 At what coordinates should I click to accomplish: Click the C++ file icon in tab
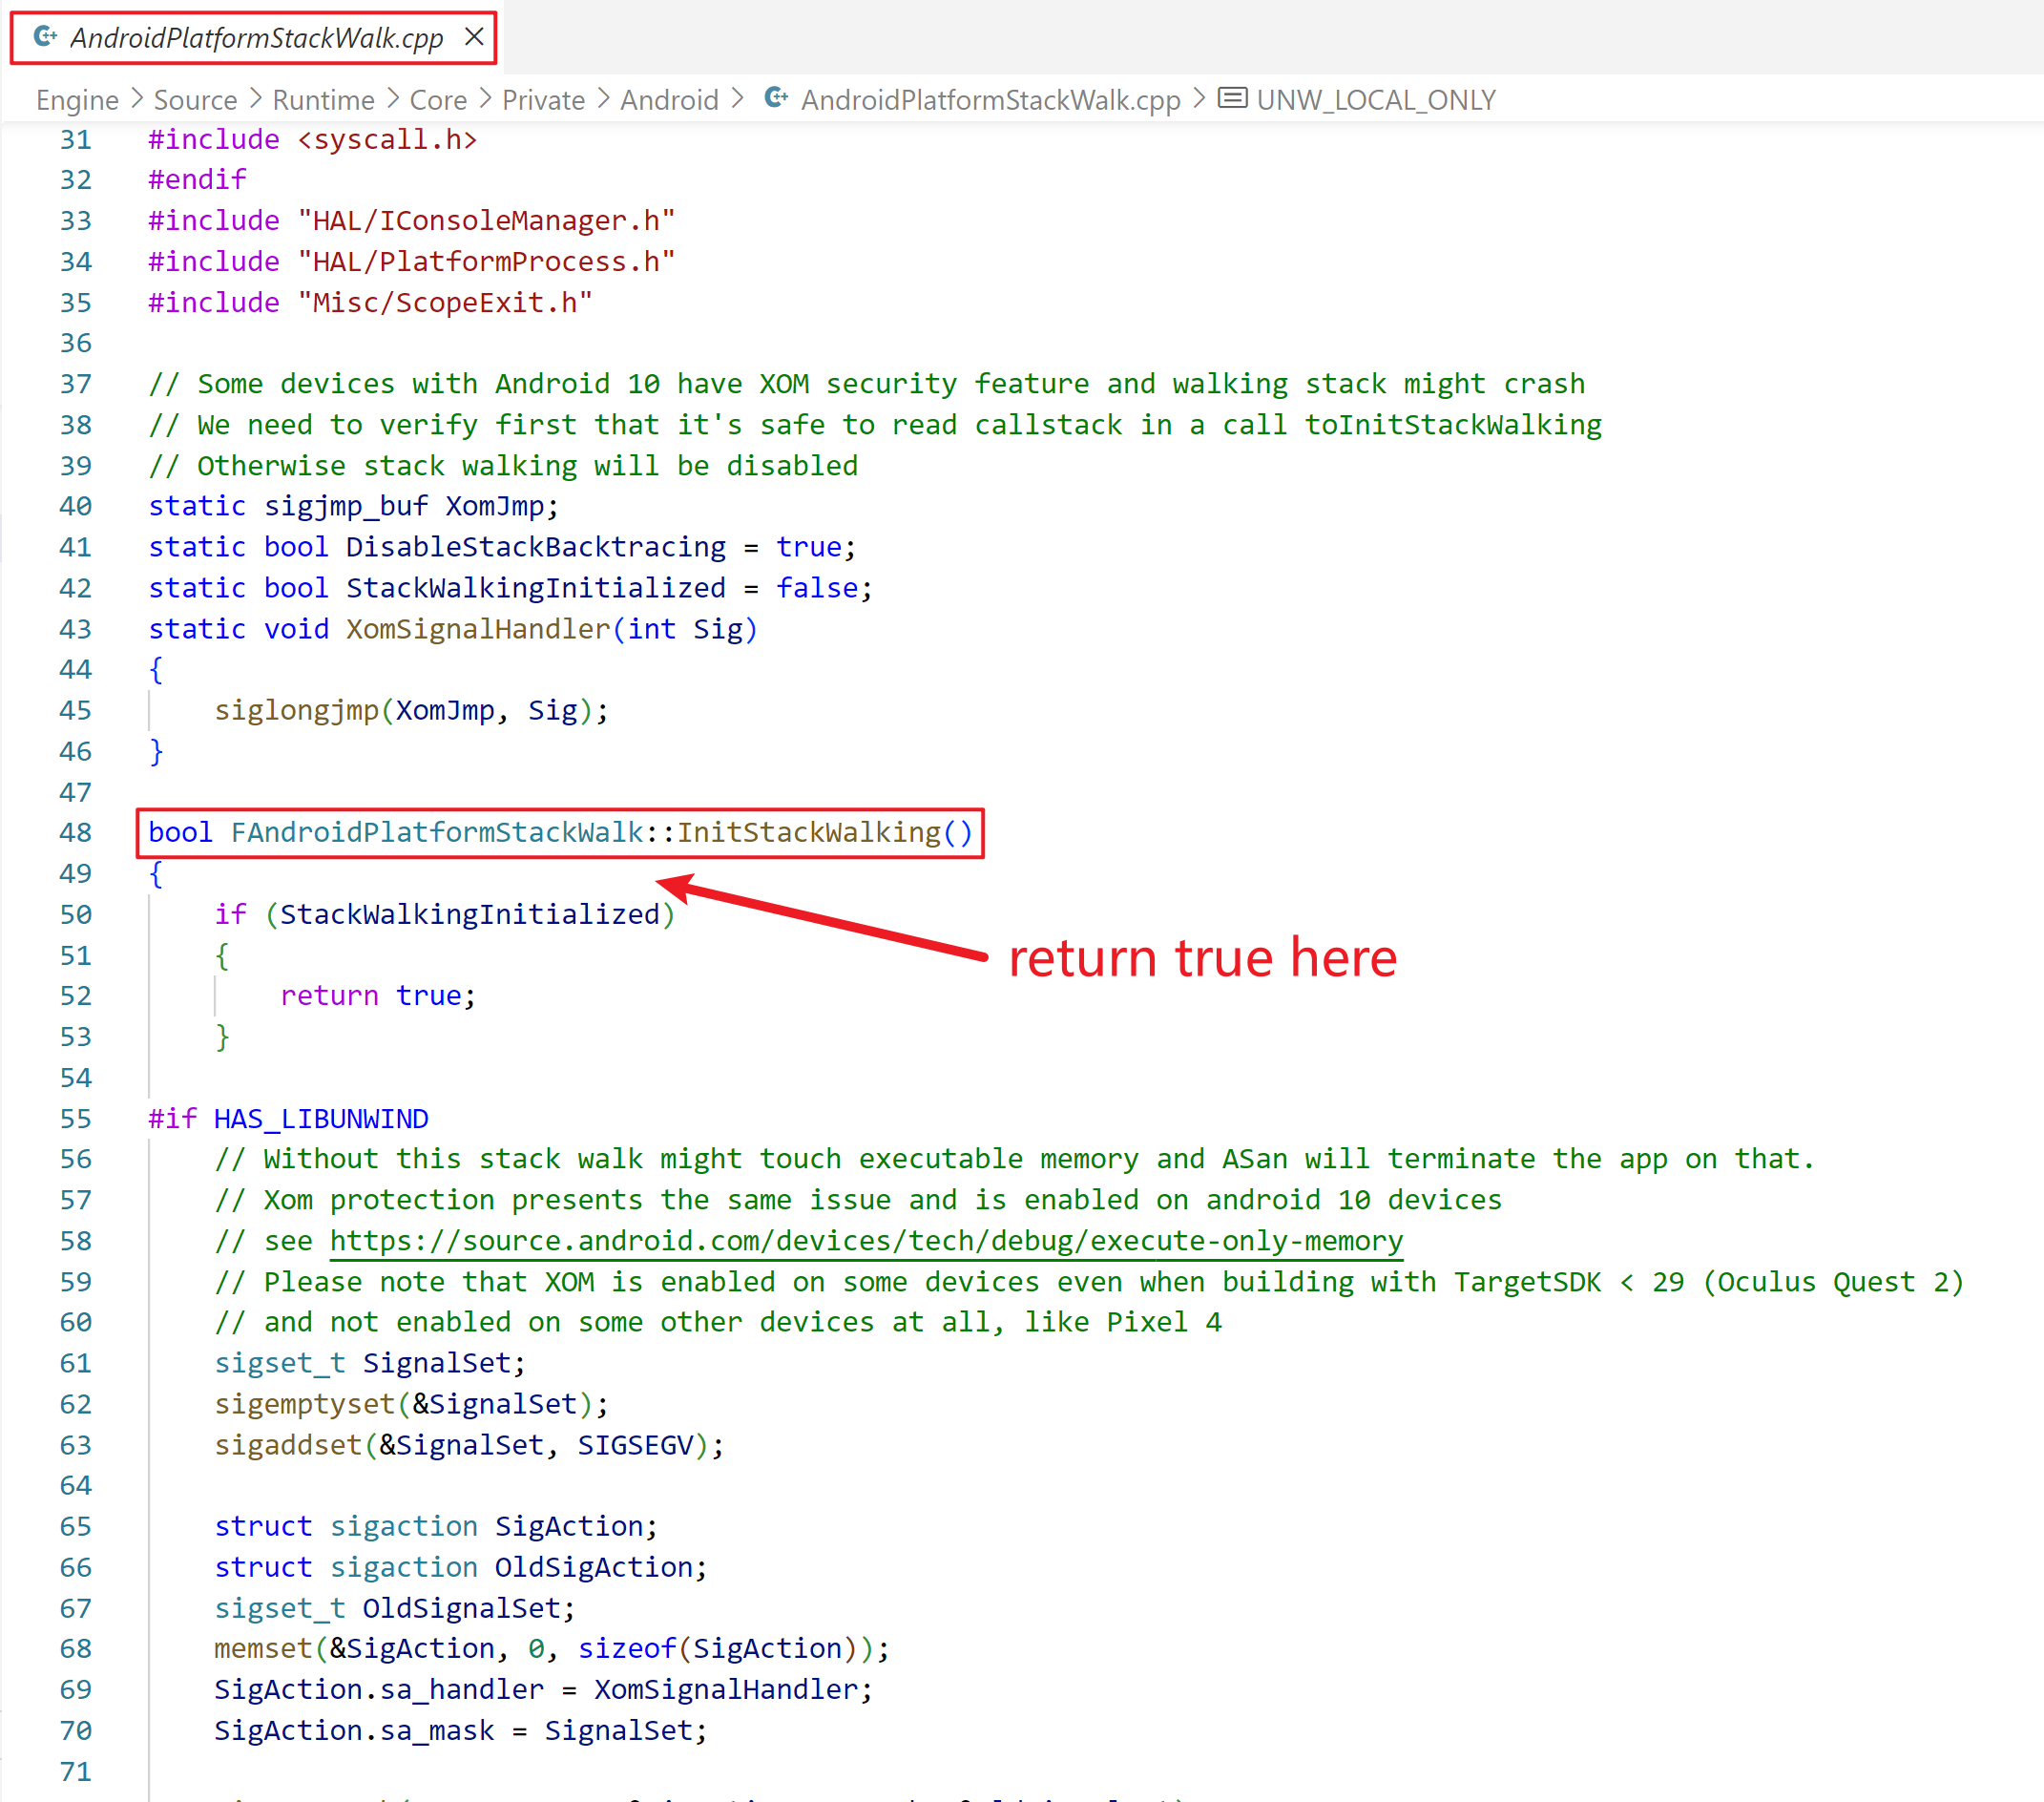tap(45, 37)
